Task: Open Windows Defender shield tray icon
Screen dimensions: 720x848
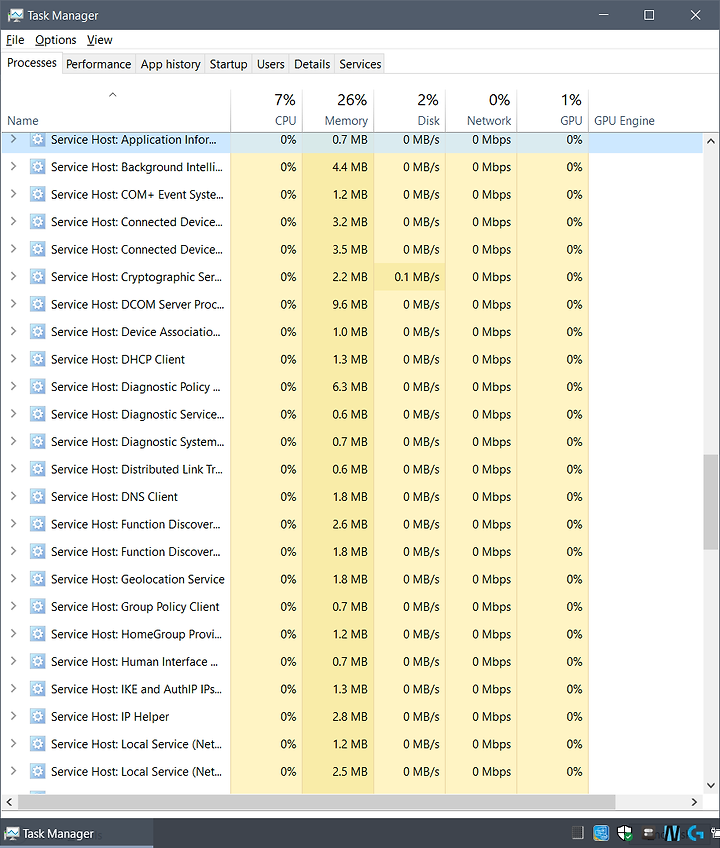Action: click(x=625, y=833)
